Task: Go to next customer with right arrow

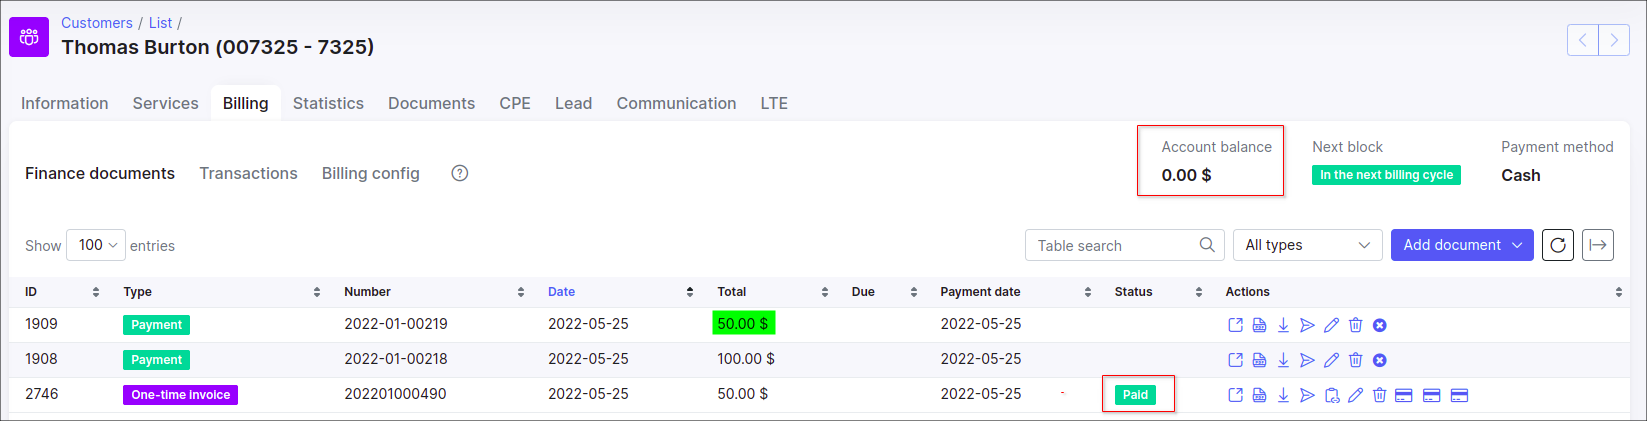Action: click(x=1613, y=40)
